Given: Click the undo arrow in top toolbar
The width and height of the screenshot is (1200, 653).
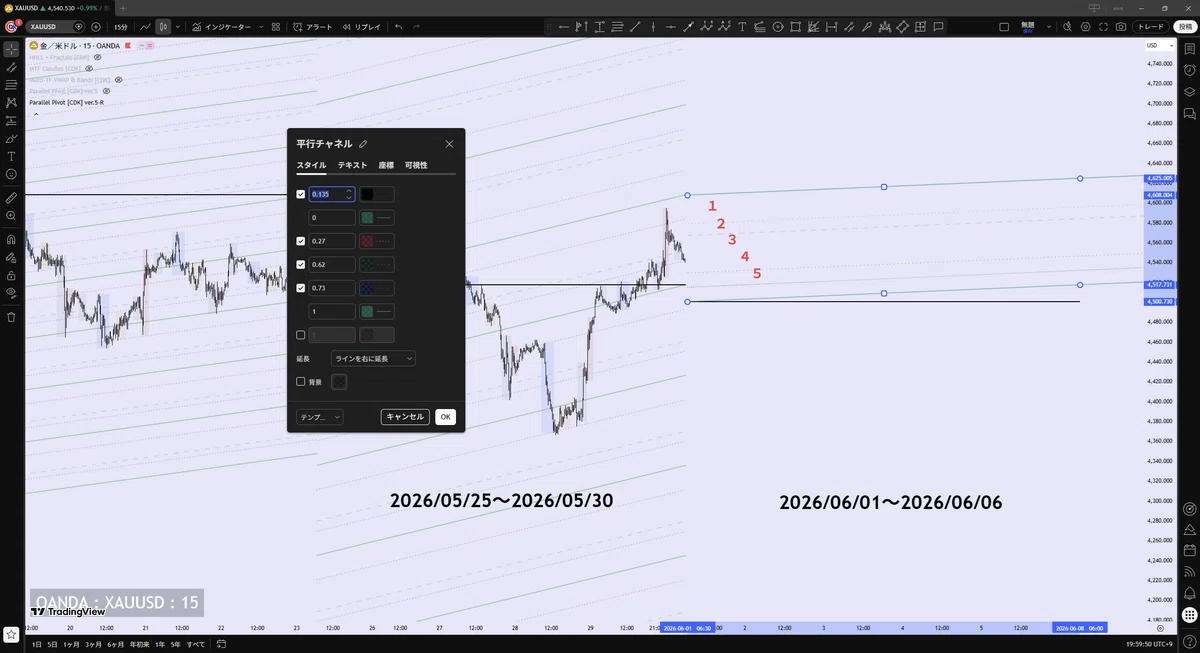Looking at the screenshot, I should [x=398, y=27].
